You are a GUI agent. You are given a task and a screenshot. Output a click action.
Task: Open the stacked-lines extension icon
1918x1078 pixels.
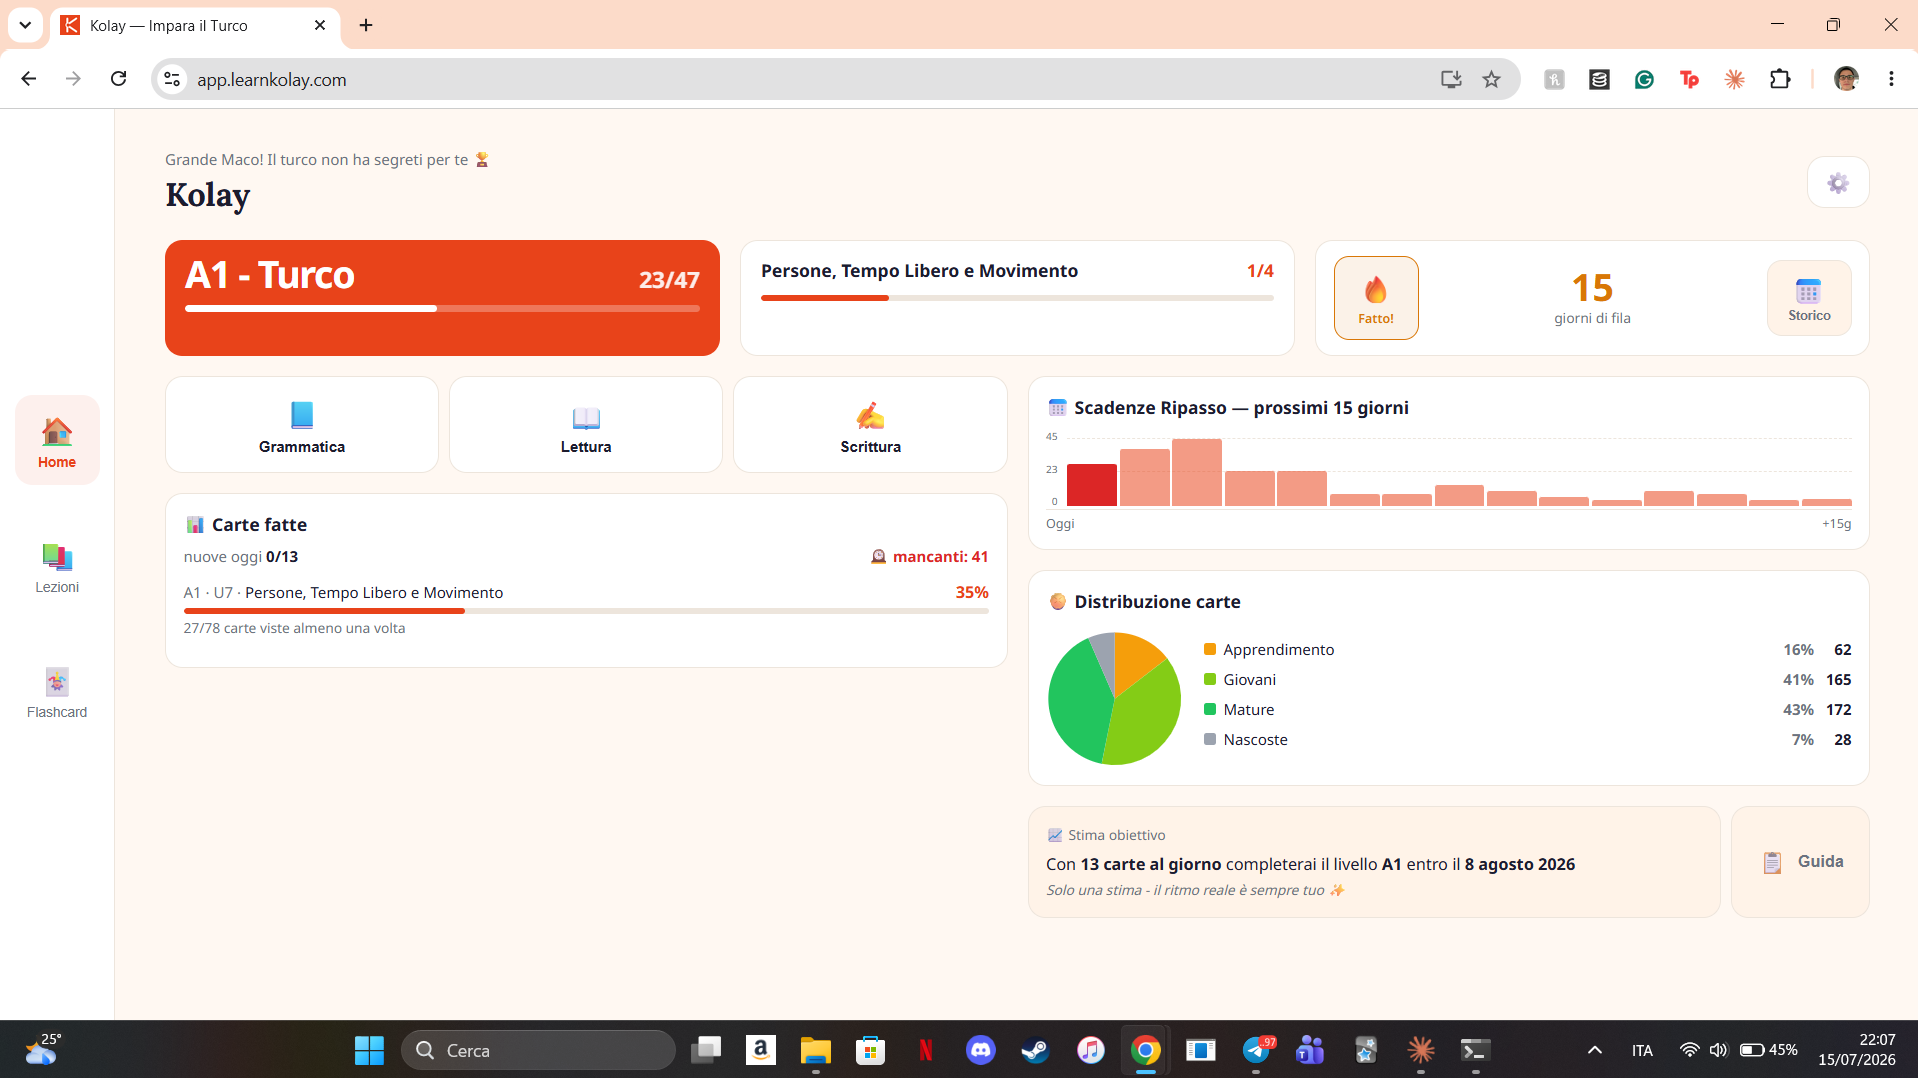(1599, 79)
